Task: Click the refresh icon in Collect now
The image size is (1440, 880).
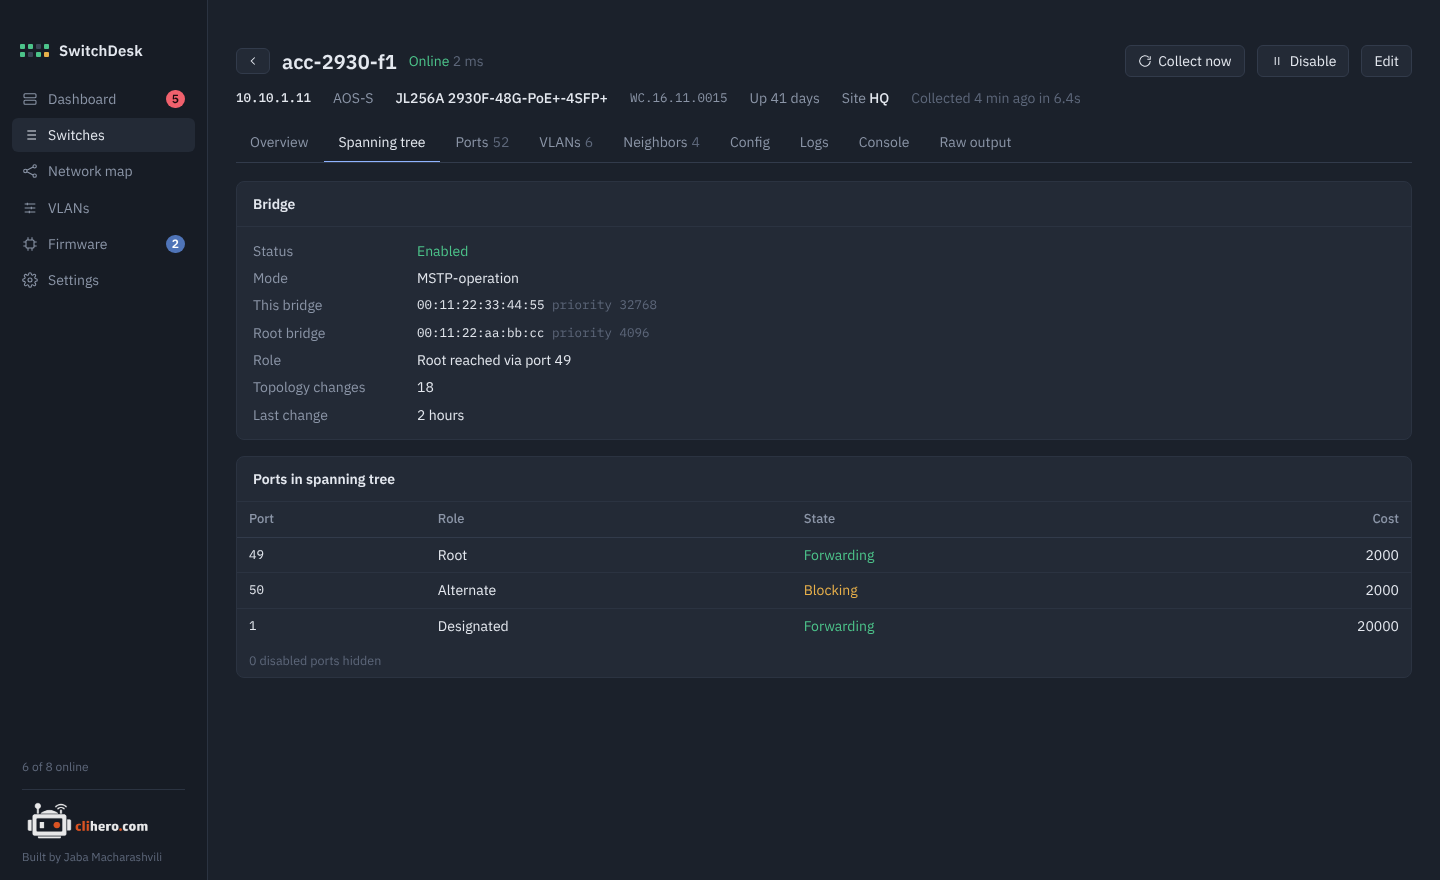Action: (x=1145, y=61)
